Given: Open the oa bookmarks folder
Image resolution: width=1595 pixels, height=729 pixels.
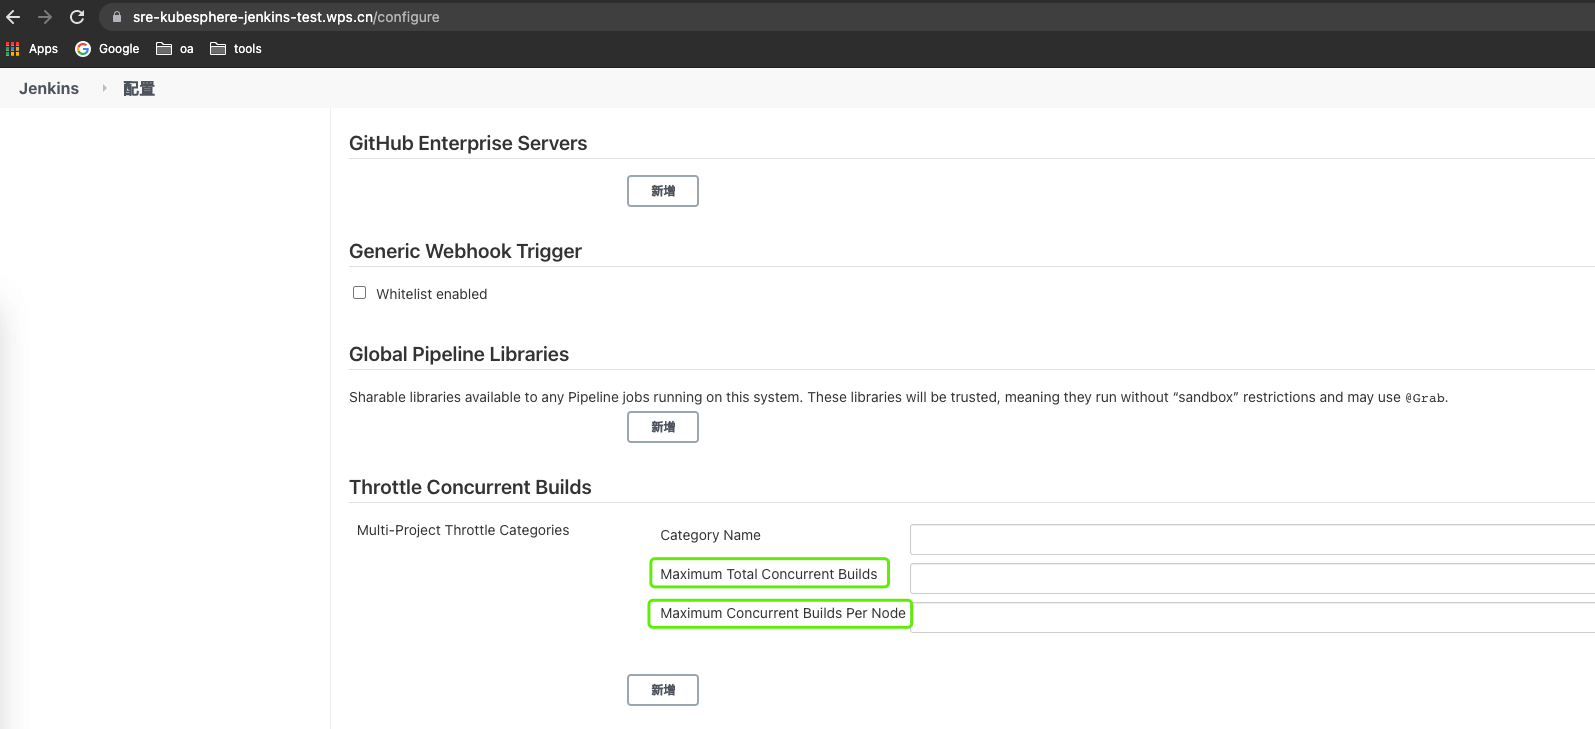Looking at the screenshot, I should pyautogui.click(x=175, y=49).
